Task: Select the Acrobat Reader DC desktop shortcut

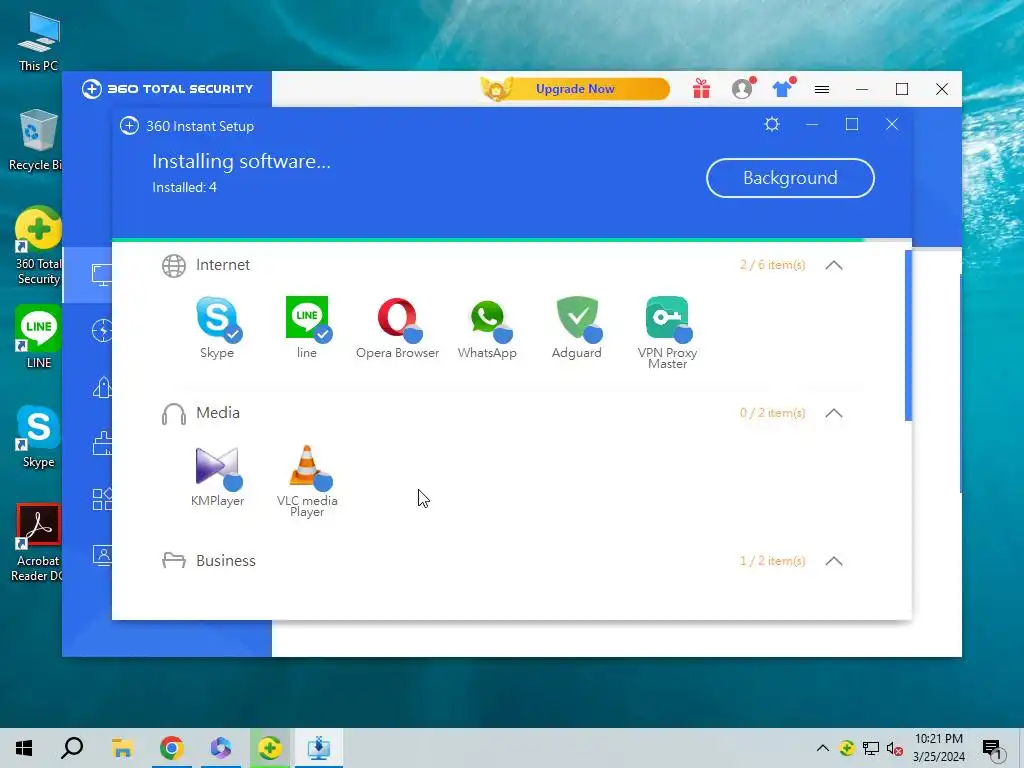Action: point(38,543)
